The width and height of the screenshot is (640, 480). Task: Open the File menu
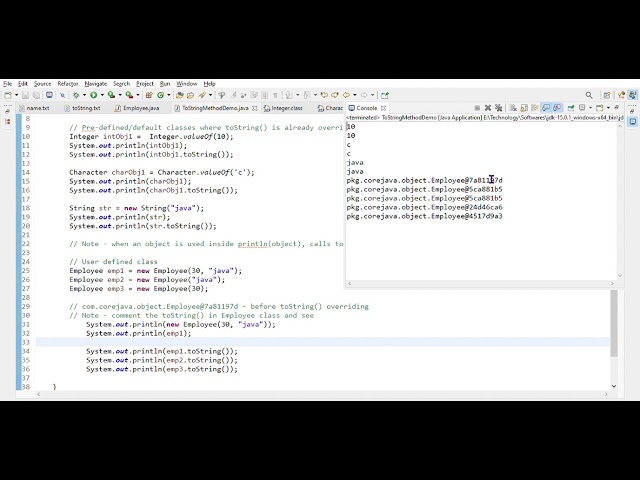pos(7,84)
